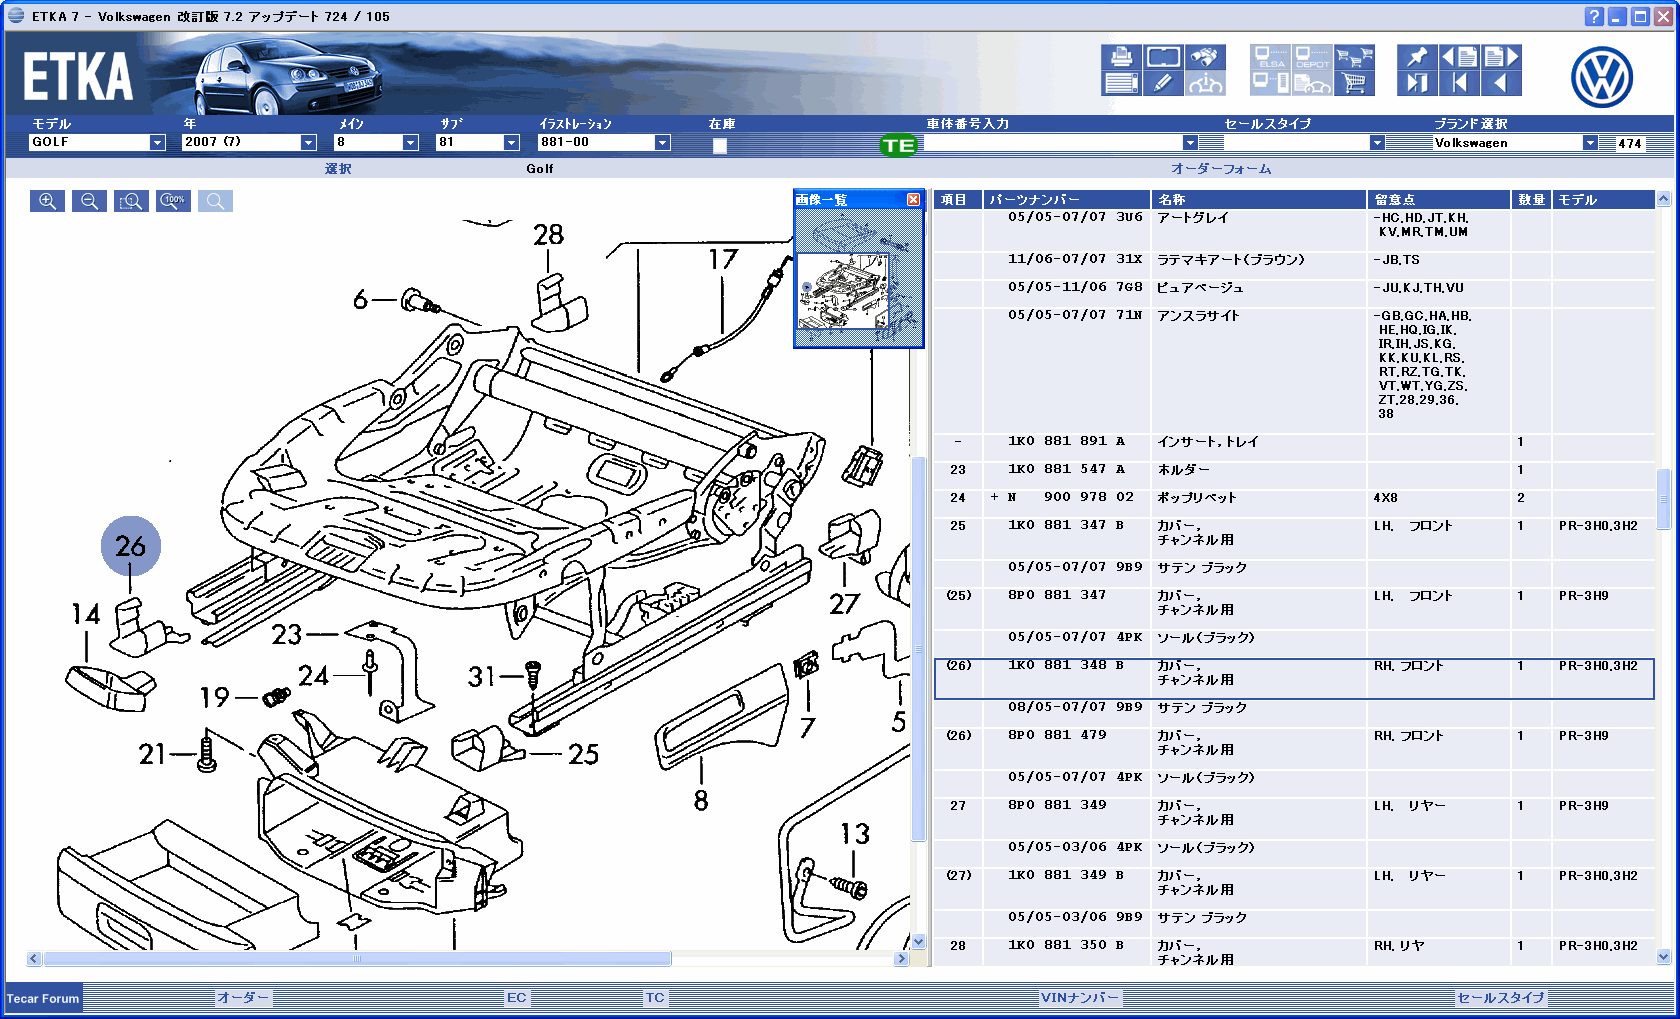The width and height of the screenshot is (1680, 1019).
Task: Click the Volkswagen logo
Action: [1601, 77]
